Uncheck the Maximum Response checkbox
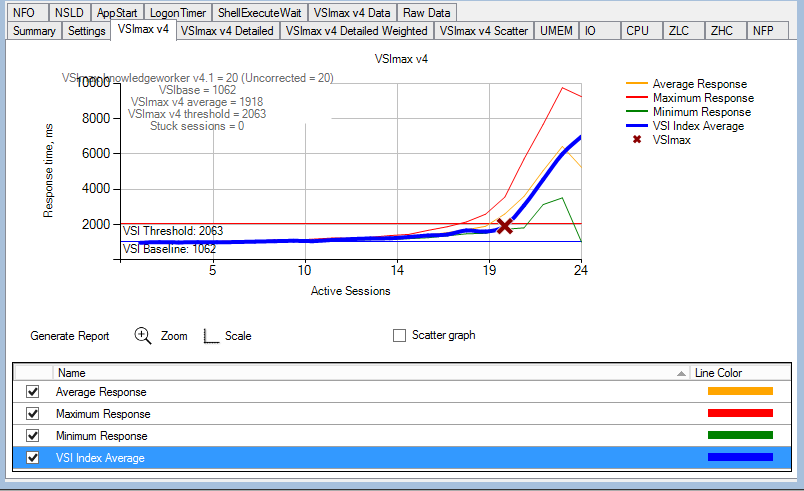804x491 pixels. click(32, 414)
